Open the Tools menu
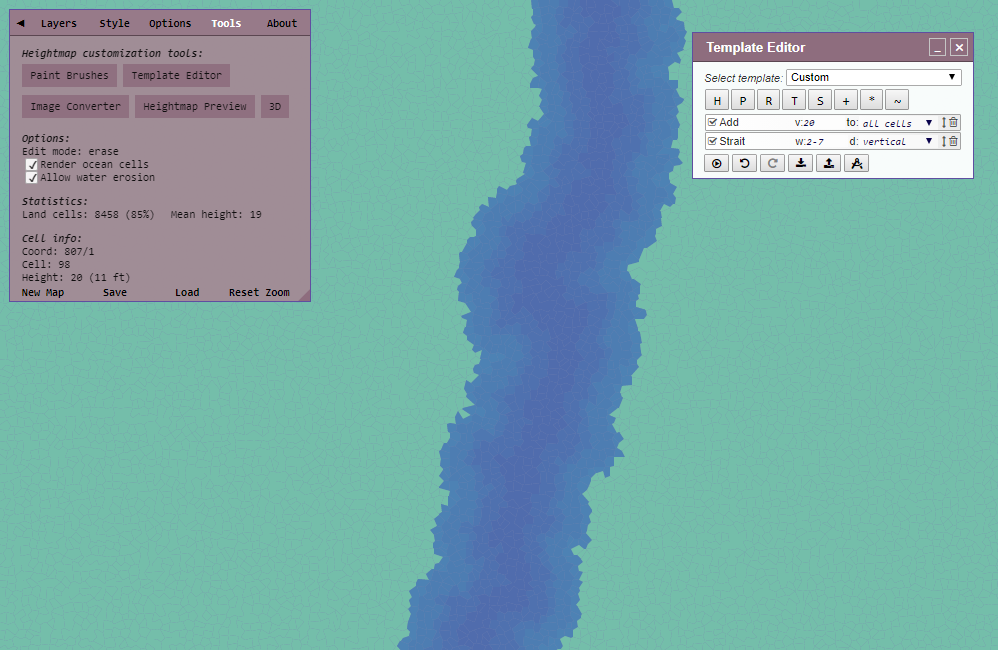The image size is (998, 650). [x=225, y=23]
